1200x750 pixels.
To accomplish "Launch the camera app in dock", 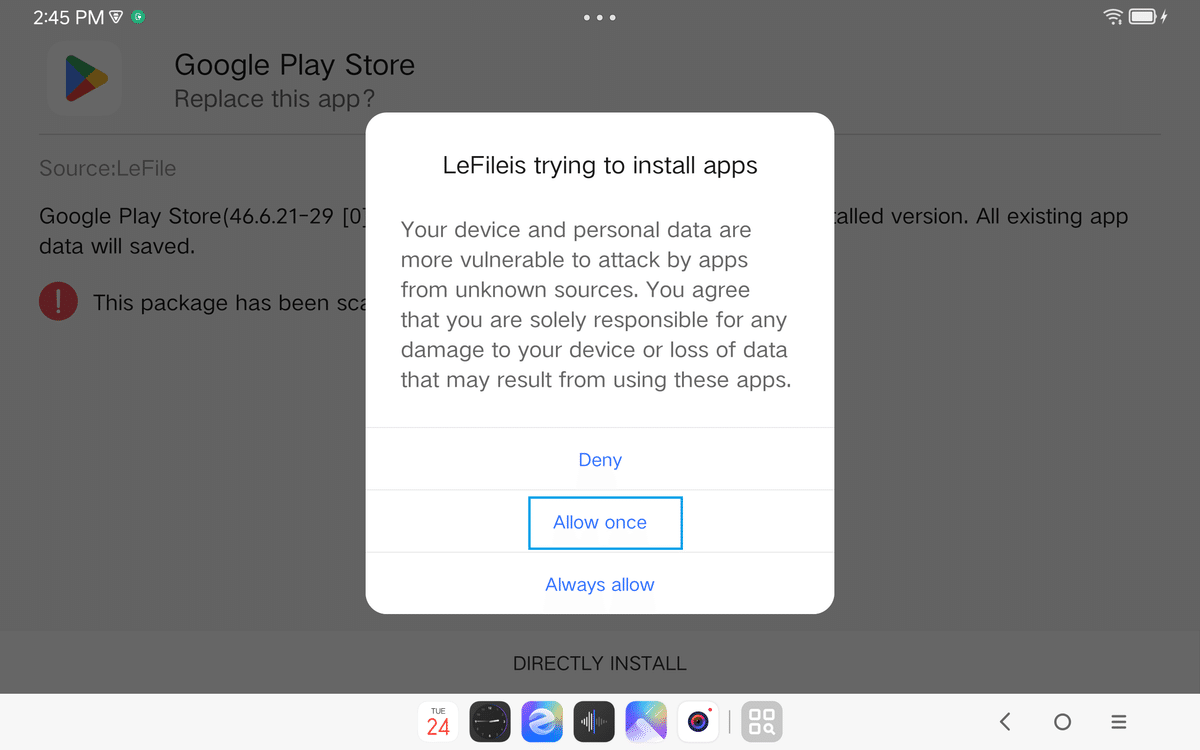I will (x=698, y=721).
